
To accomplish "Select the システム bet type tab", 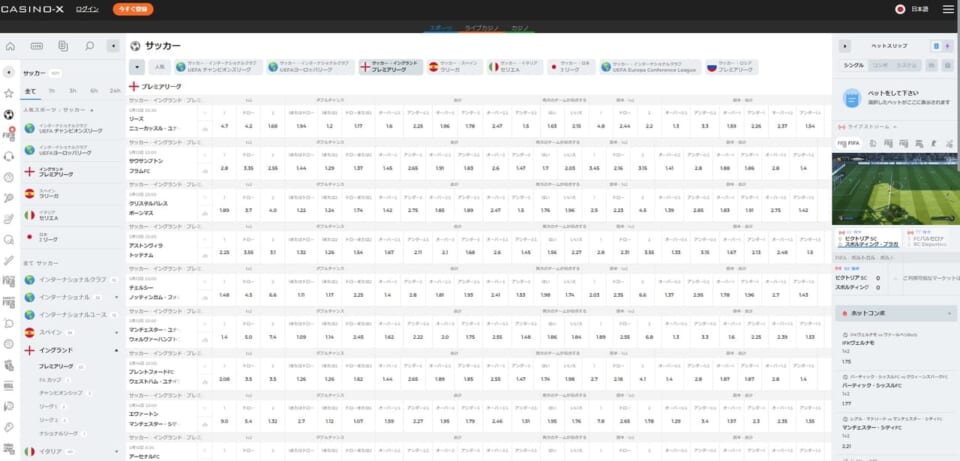I will tap(906, 66).
